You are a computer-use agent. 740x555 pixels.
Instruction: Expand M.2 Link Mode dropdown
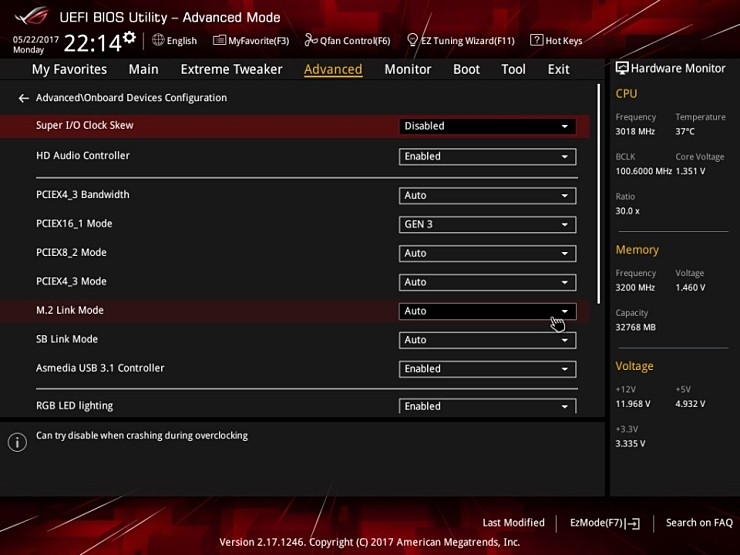(488, 311)
